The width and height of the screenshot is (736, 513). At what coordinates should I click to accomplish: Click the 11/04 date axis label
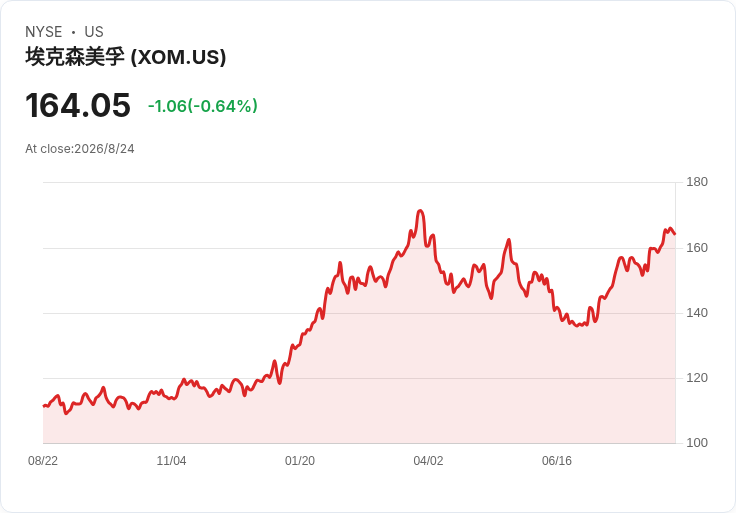171,461
